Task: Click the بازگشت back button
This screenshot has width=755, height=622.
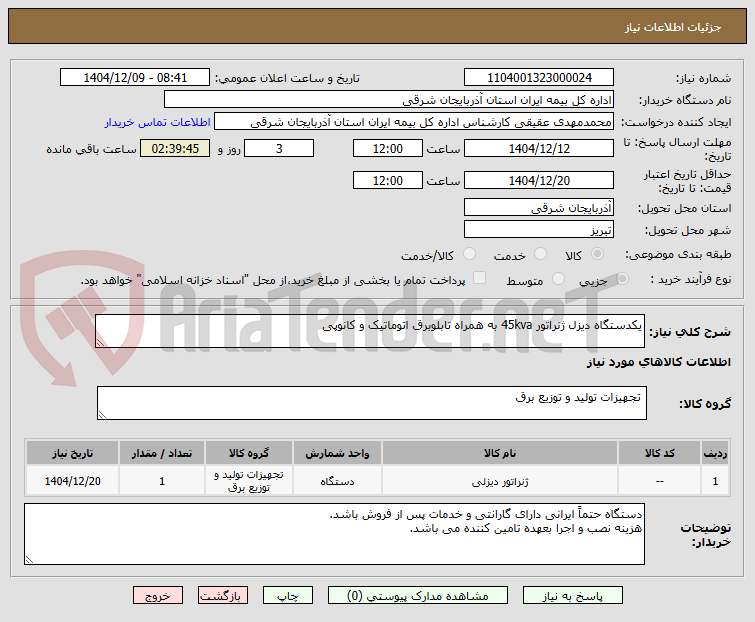Action: [222, 596]
